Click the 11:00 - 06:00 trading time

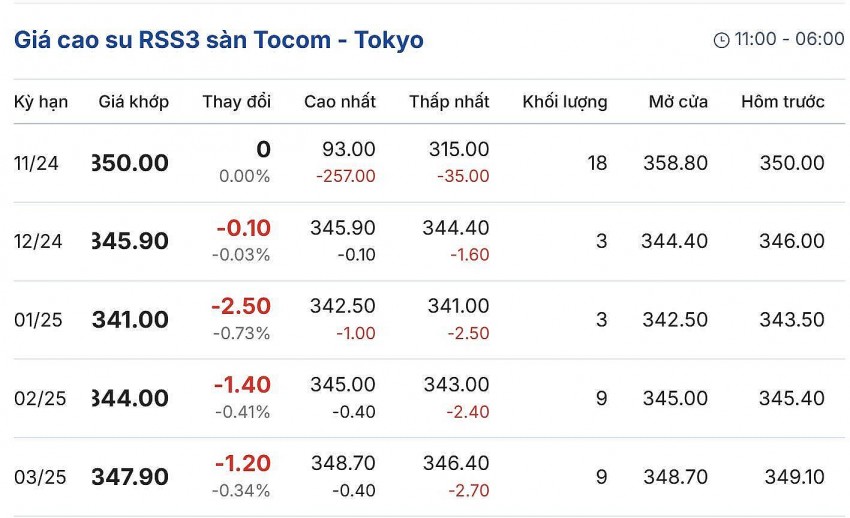(x=789, y=40)
